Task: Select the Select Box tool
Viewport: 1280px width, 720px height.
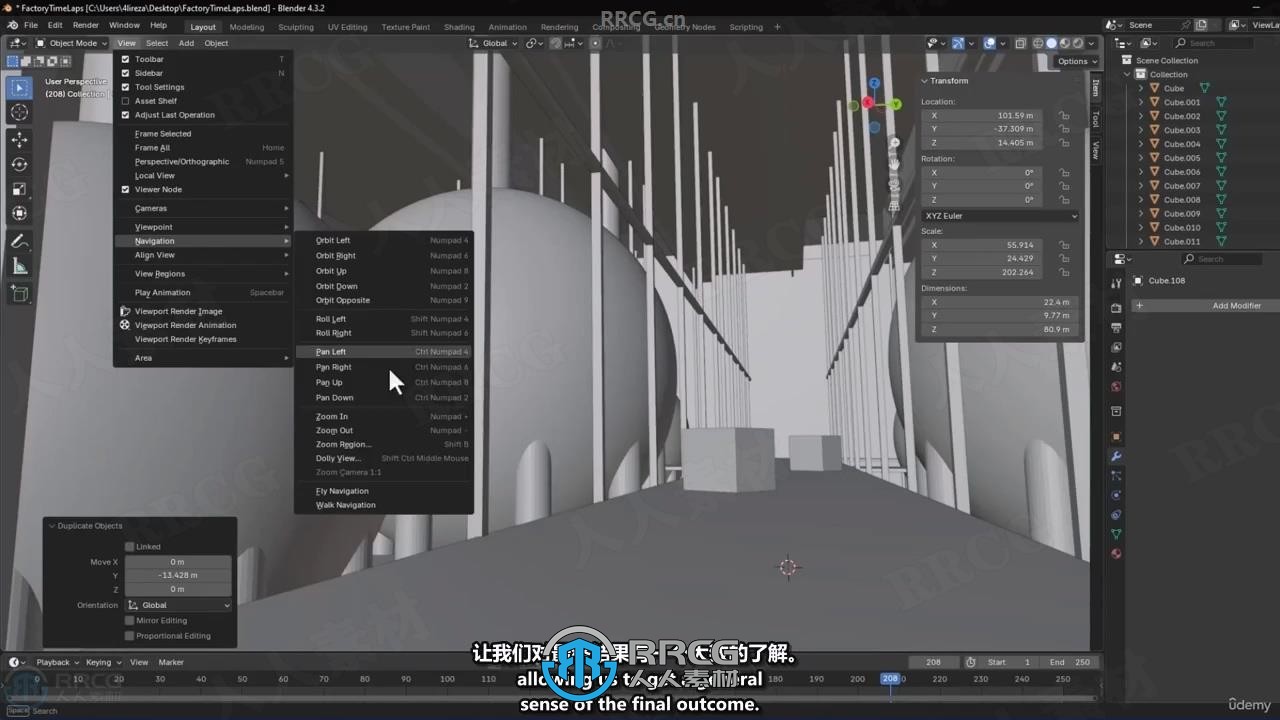Action: [x=20, y=88]
